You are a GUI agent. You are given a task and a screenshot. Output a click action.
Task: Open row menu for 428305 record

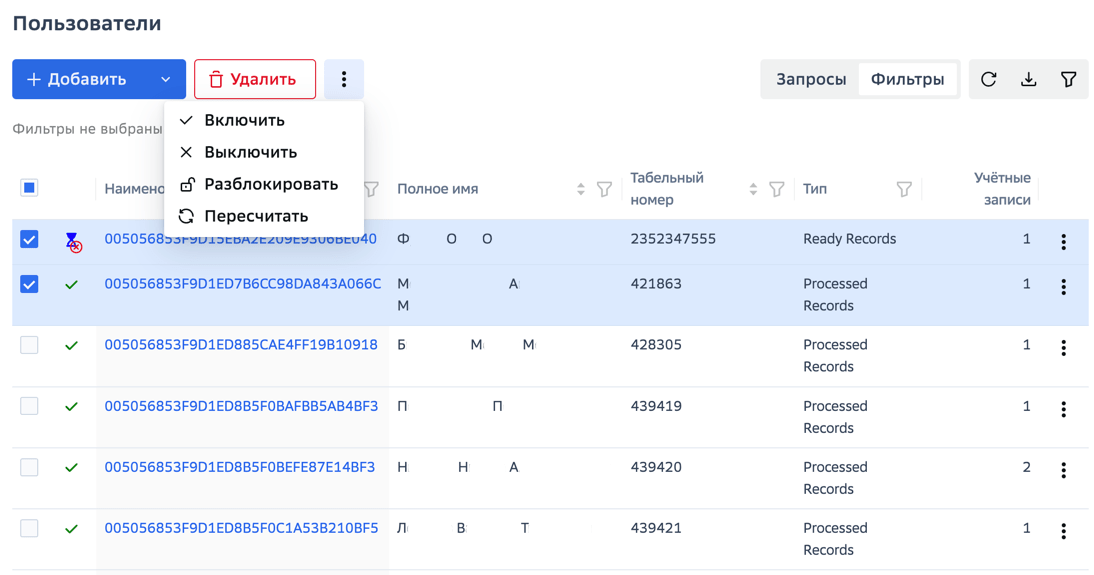[x=1063, y=348]
